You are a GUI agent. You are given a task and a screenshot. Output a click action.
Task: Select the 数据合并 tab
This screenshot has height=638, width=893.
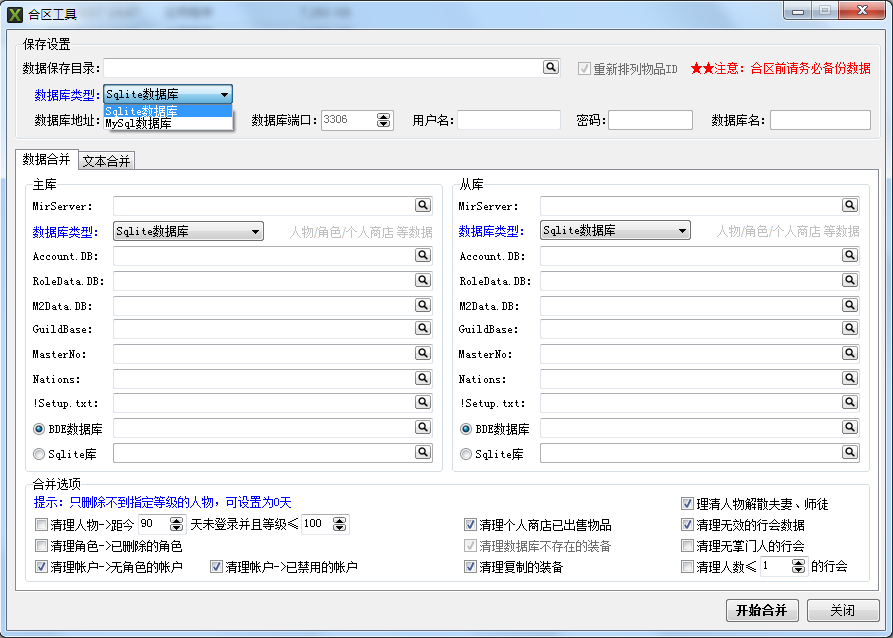pyautogui.click(x=47, y=159)
